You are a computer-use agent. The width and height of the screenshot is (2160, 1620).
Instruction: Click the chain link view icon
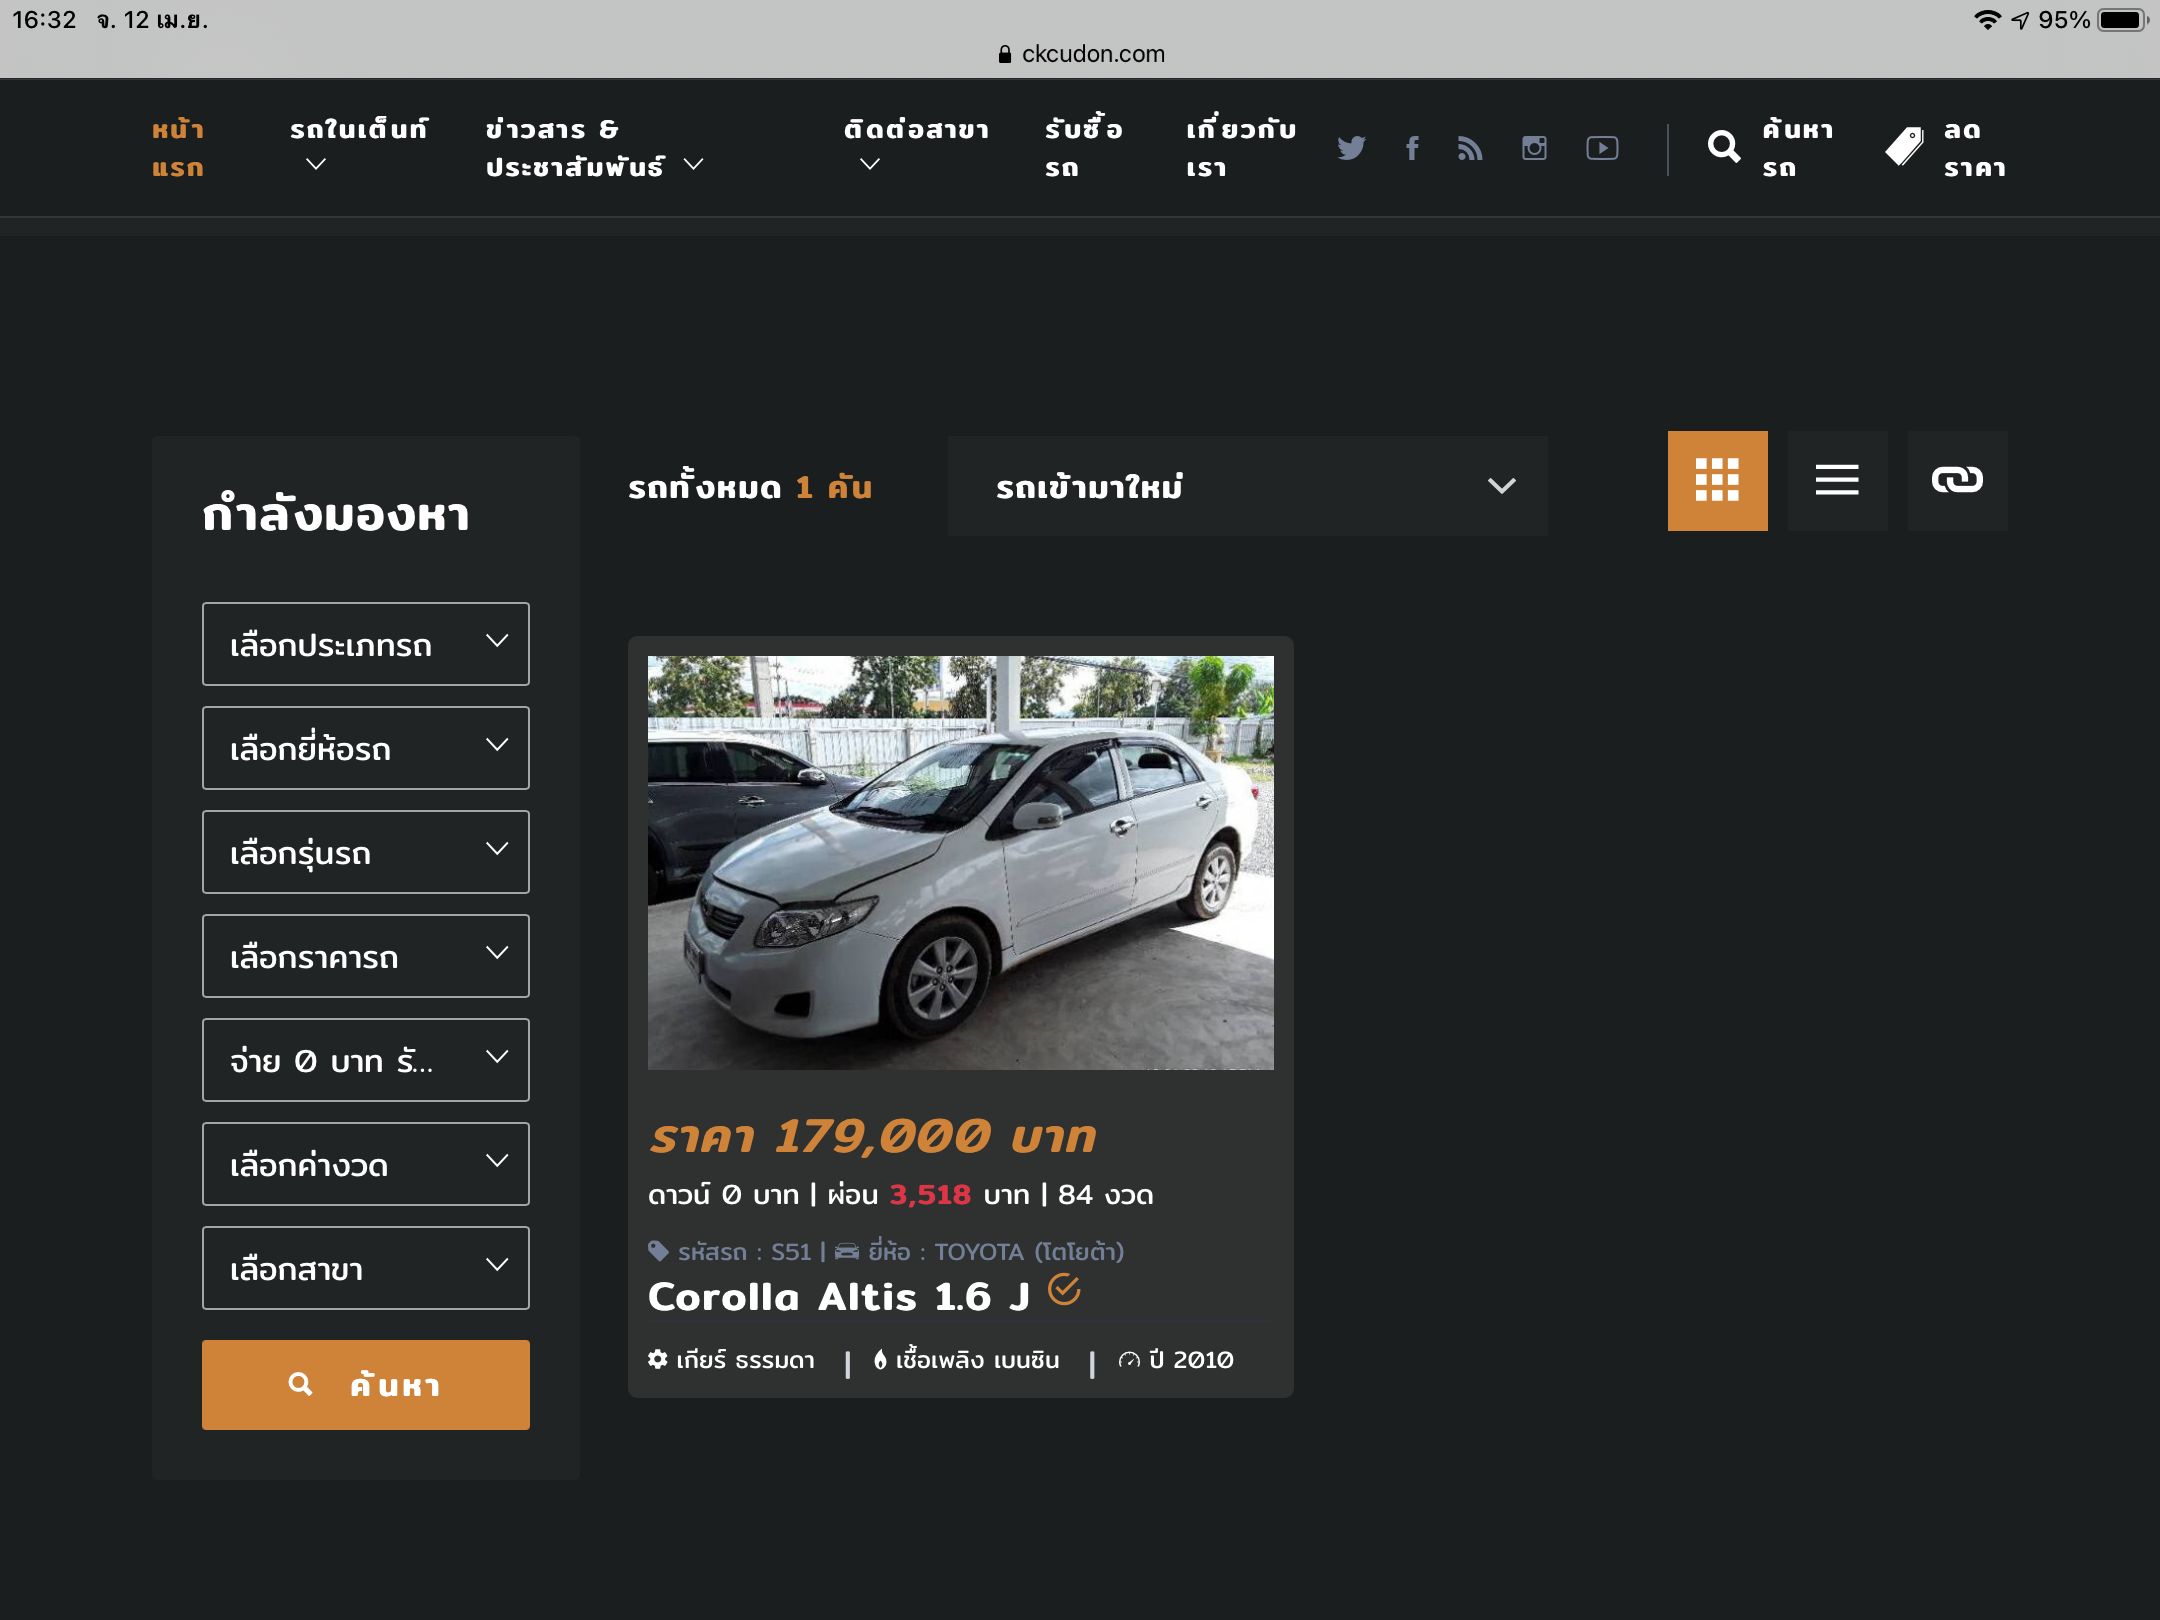click(x=1957, y=481)
